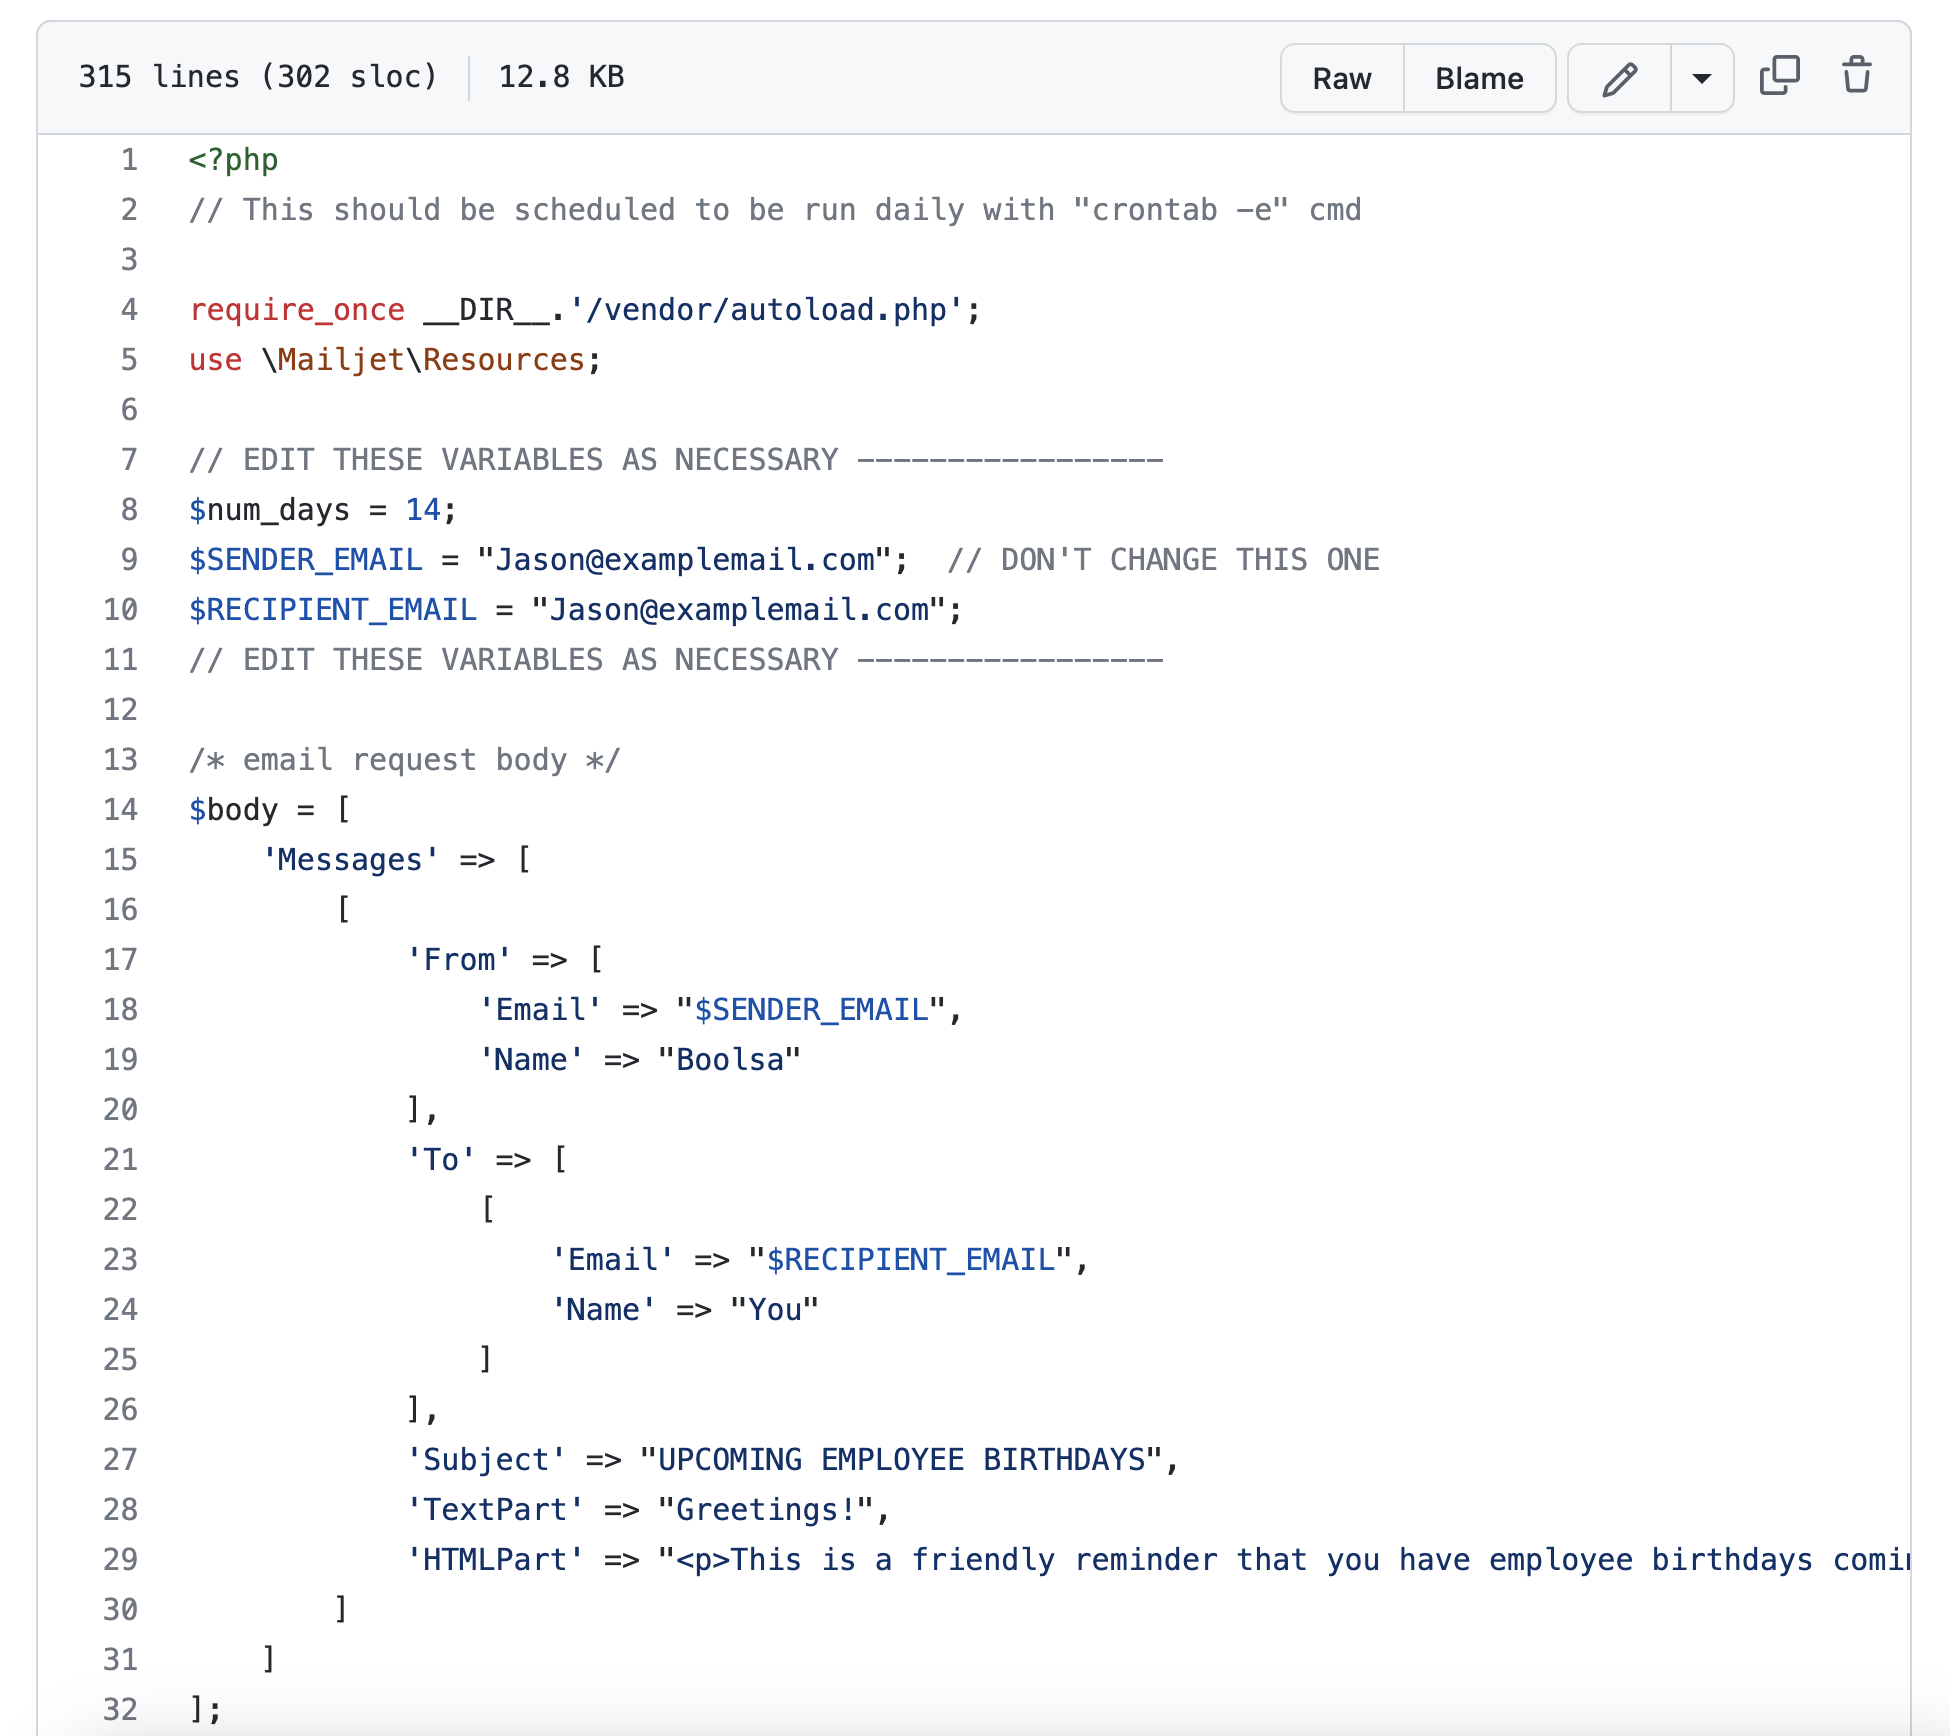Click the Raw button
Image resolution: width=1950 pixels, height=1736 pixels.
point(1341,78)
